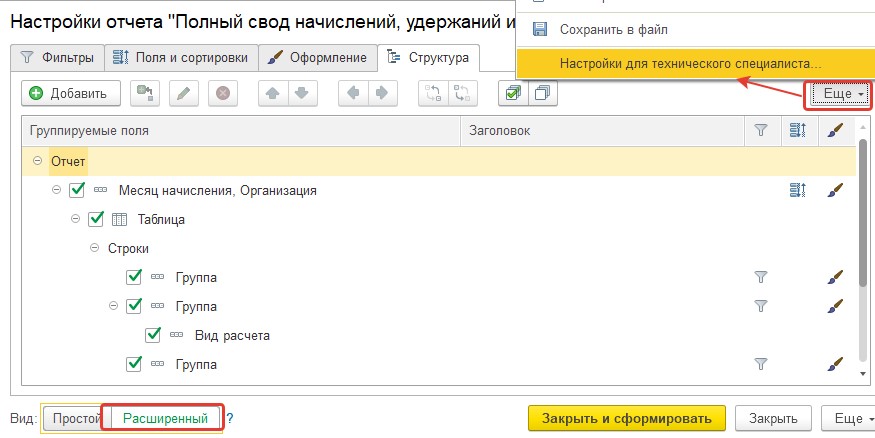Move item down with the down arrow icon
The width and height of the screenshot is (875, 438).
click(302, 93)
